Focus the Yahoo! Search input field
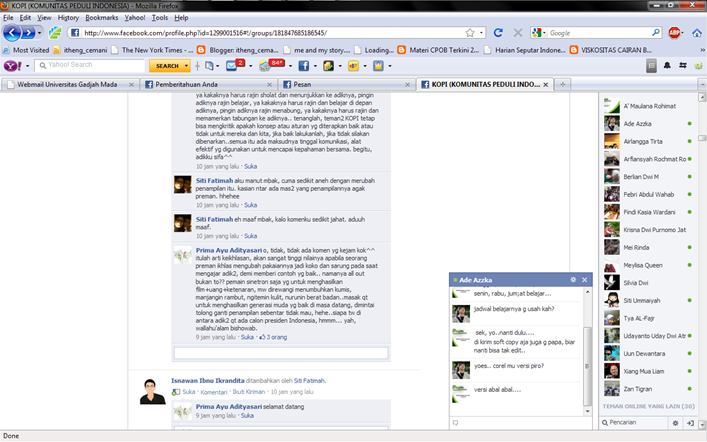 tap(90, 65)
